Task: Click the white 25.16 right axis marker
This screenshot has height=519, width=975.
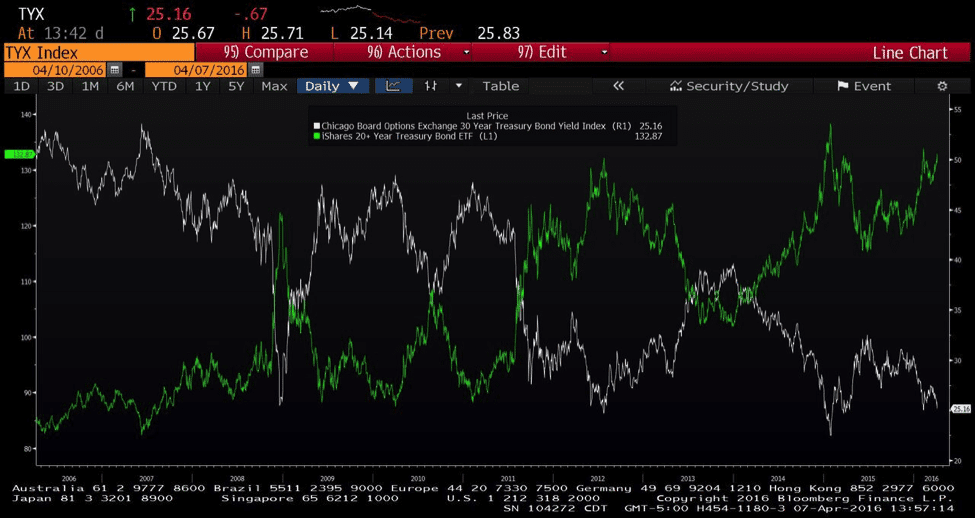Action: 961,408
